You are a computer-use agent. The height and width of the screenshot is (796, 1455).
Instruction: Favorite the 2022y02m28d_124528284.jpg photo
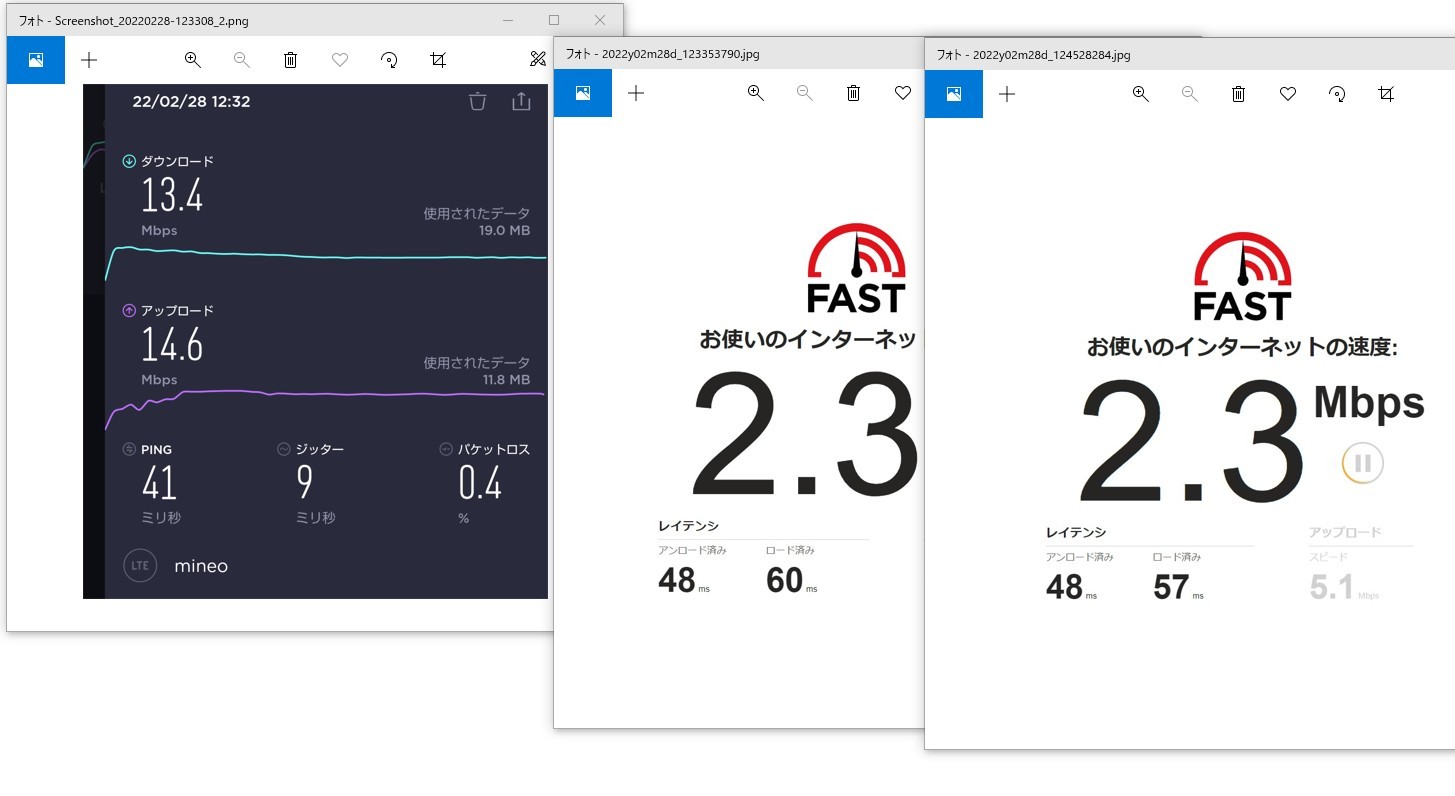[x=1288, y=93]
